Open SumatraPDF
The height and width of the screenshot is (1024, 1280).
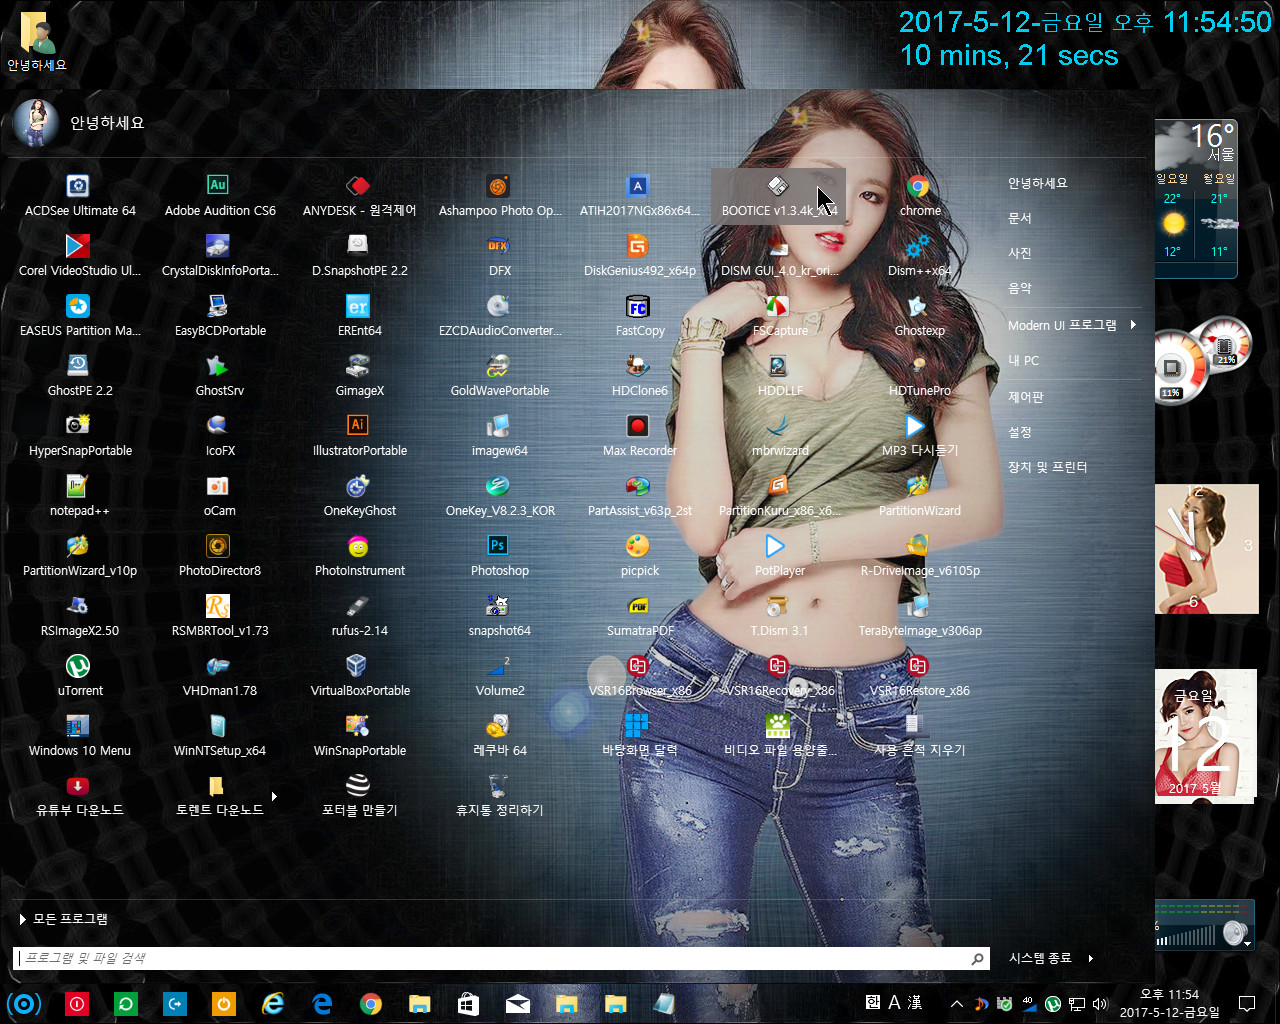640,616
